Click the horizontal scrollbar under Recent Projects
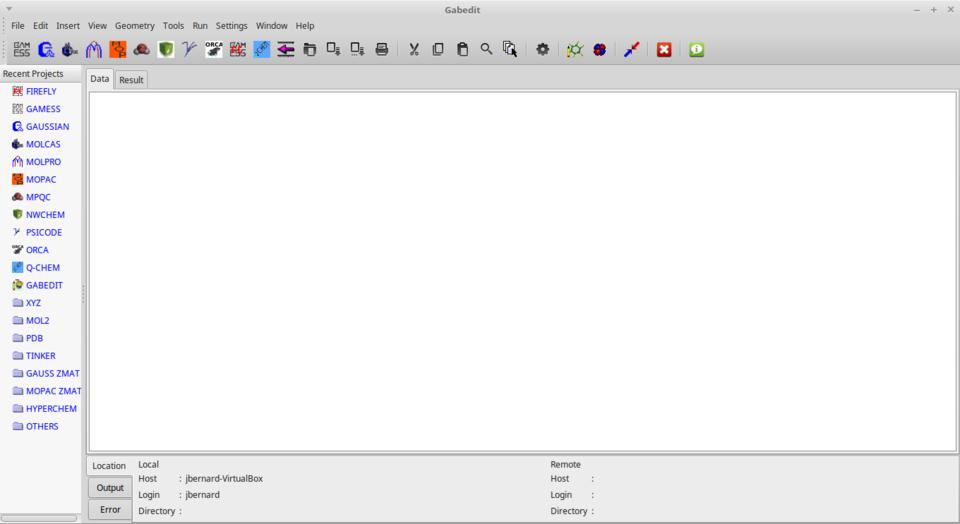Screen dimensions: 960x524 40,518
